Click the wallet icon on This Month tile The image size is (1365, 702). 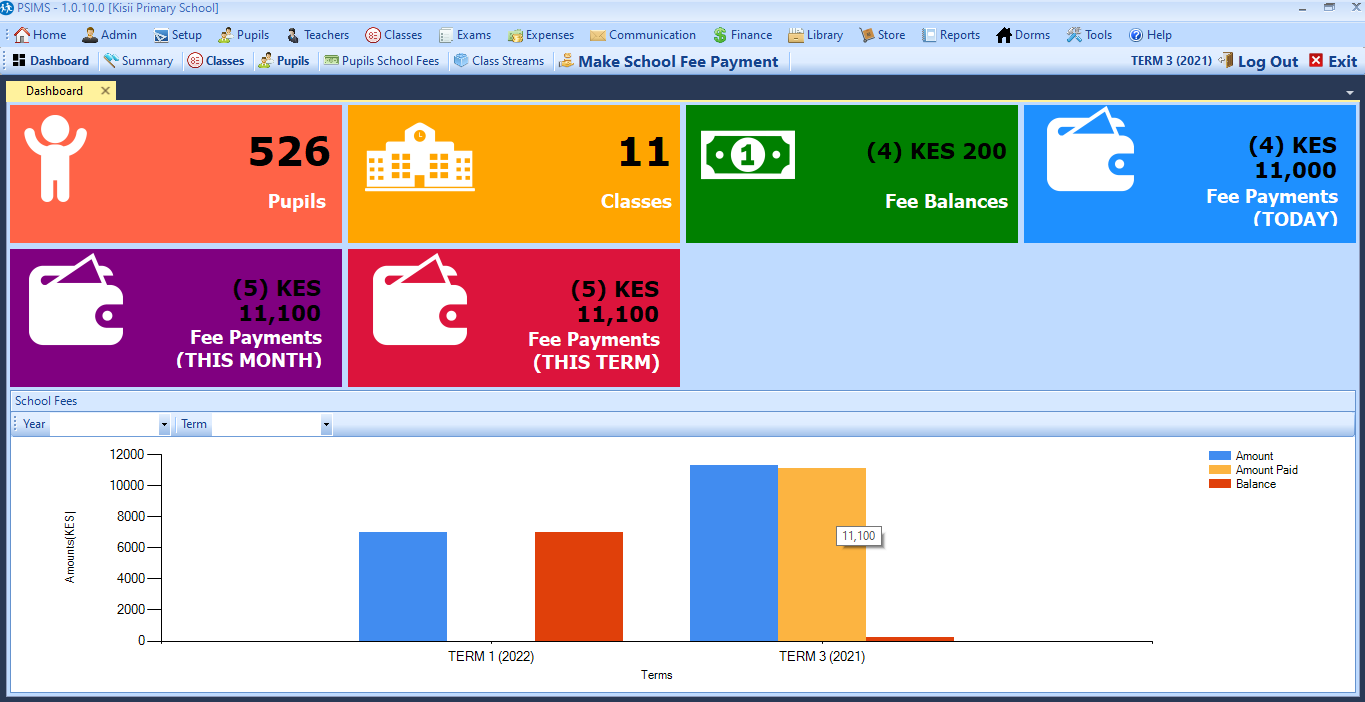(76, 298)
